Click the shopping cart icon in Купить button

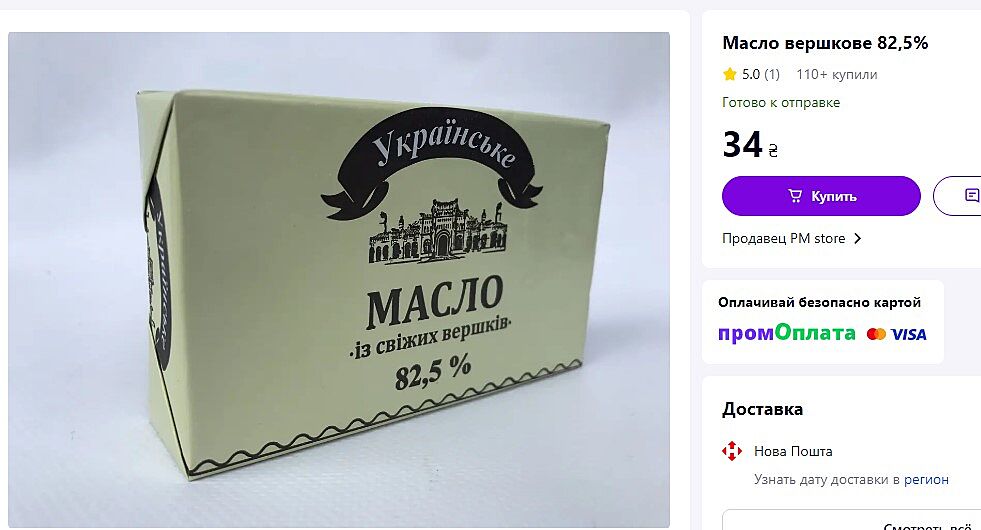click(795, 196)
